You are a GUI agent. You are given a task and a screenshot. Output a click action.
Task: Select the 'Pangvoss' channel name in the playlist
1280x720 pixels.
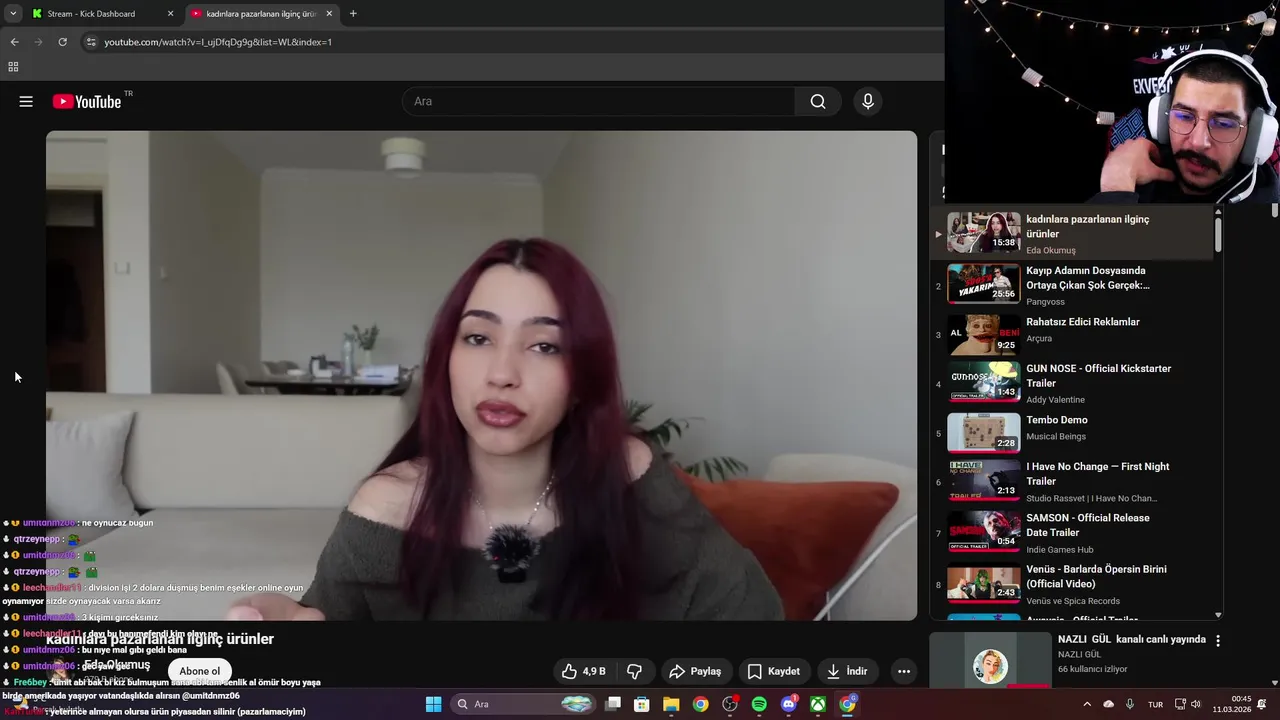coord(1046,302)
